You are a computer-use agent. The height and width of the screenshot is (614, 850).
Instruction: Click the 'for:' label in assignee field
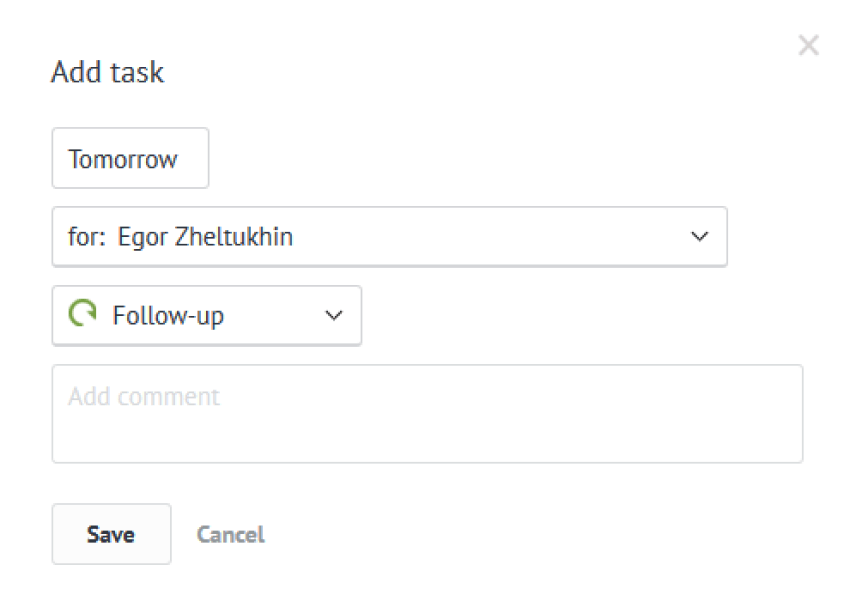point(87,237)
